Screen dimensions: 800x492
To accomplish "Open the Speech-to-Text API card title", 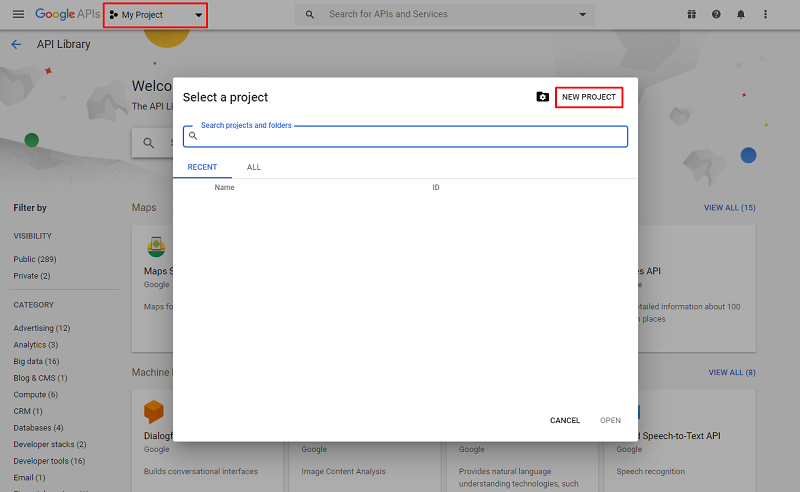I will click(x=678, y=436).
